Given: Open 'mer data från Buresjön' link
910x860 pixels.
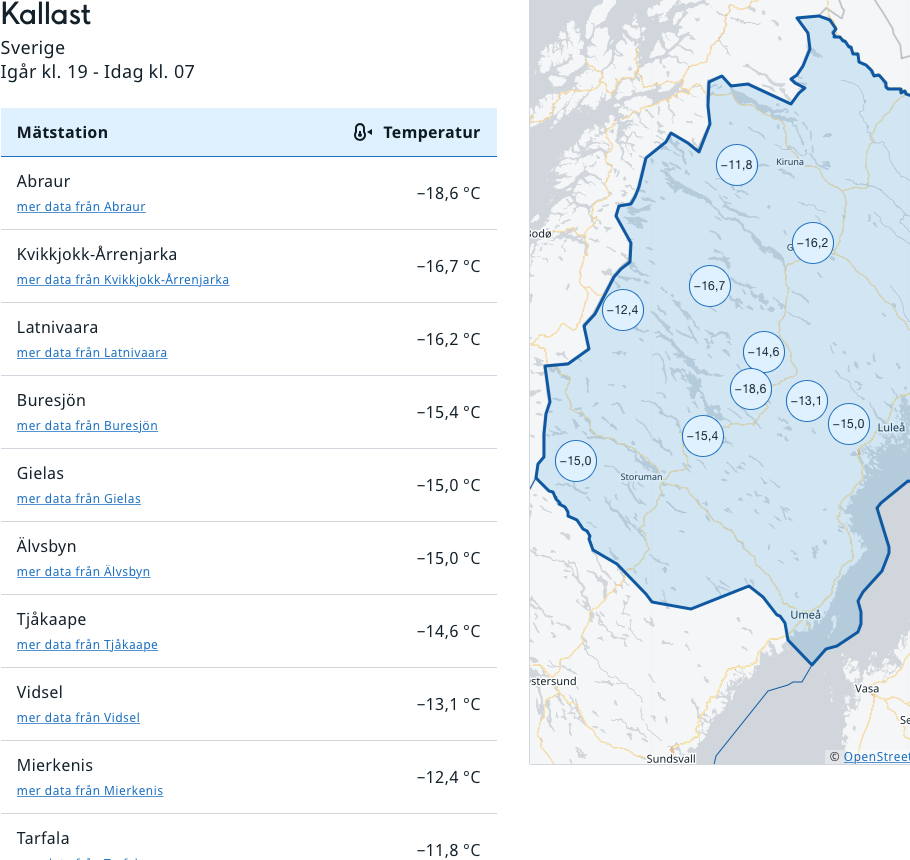Looking at the screenshot, I should click(x=87, y=426).
